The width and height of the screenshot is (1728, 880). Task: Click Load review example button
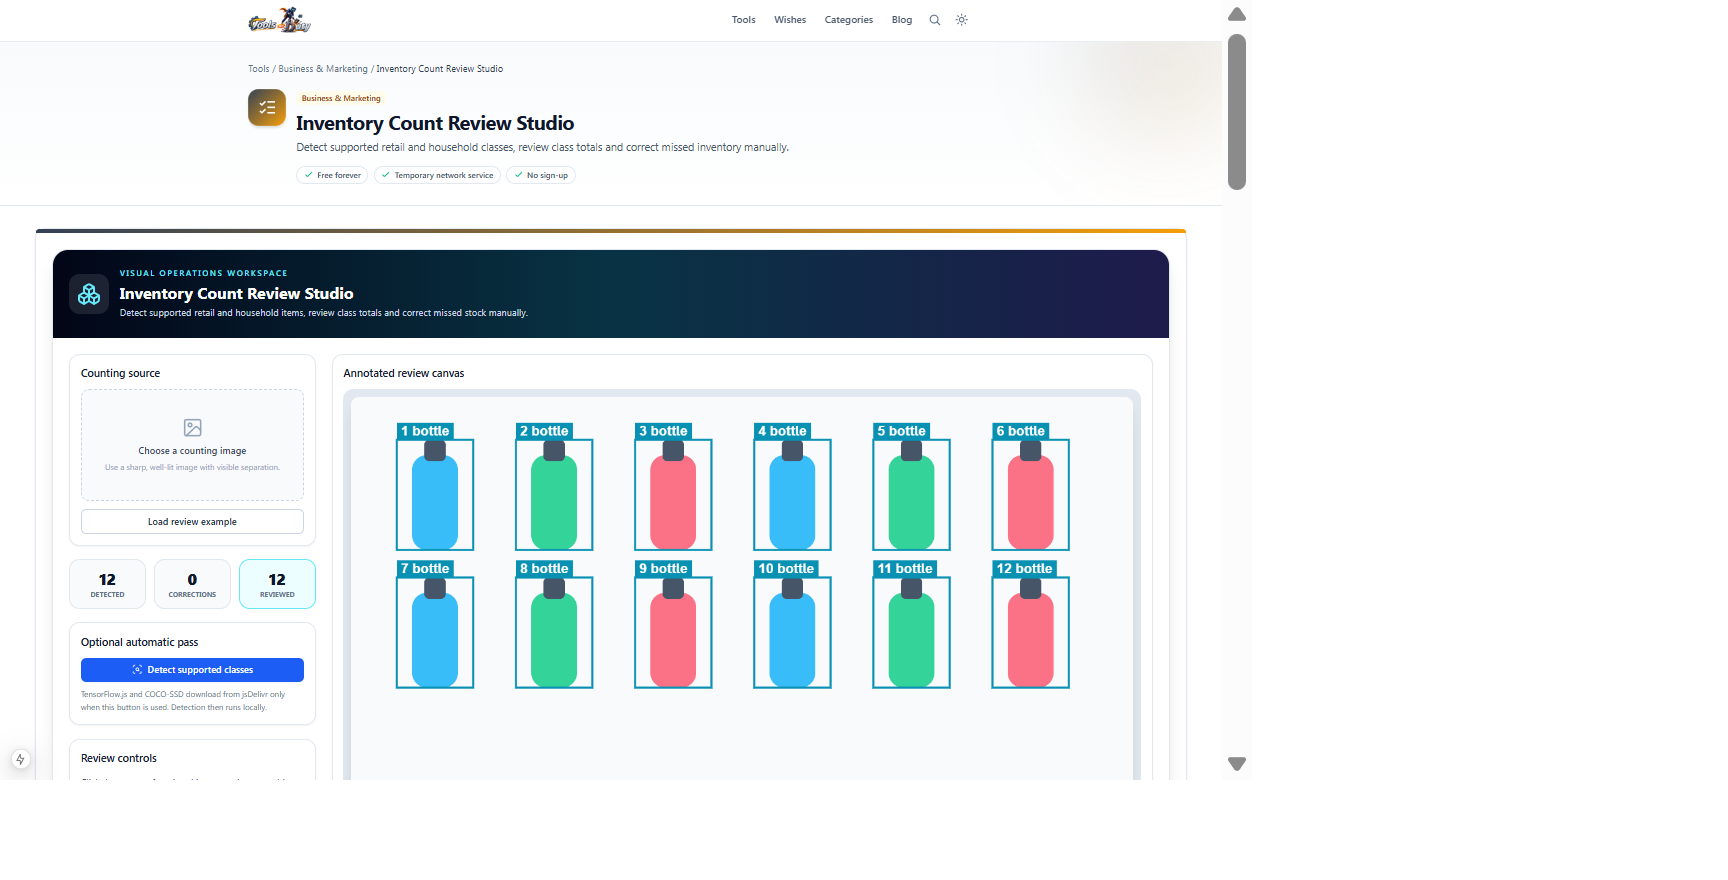point(192,522)
